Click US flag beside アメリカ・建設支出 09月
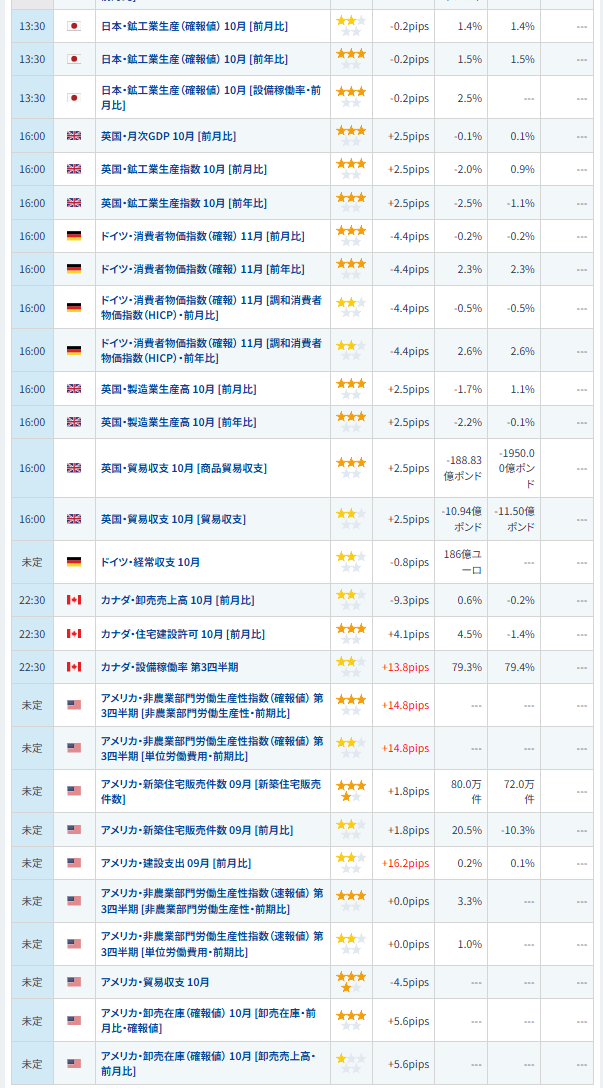Viewport: 603px width, 1088px height. (73, 863)
